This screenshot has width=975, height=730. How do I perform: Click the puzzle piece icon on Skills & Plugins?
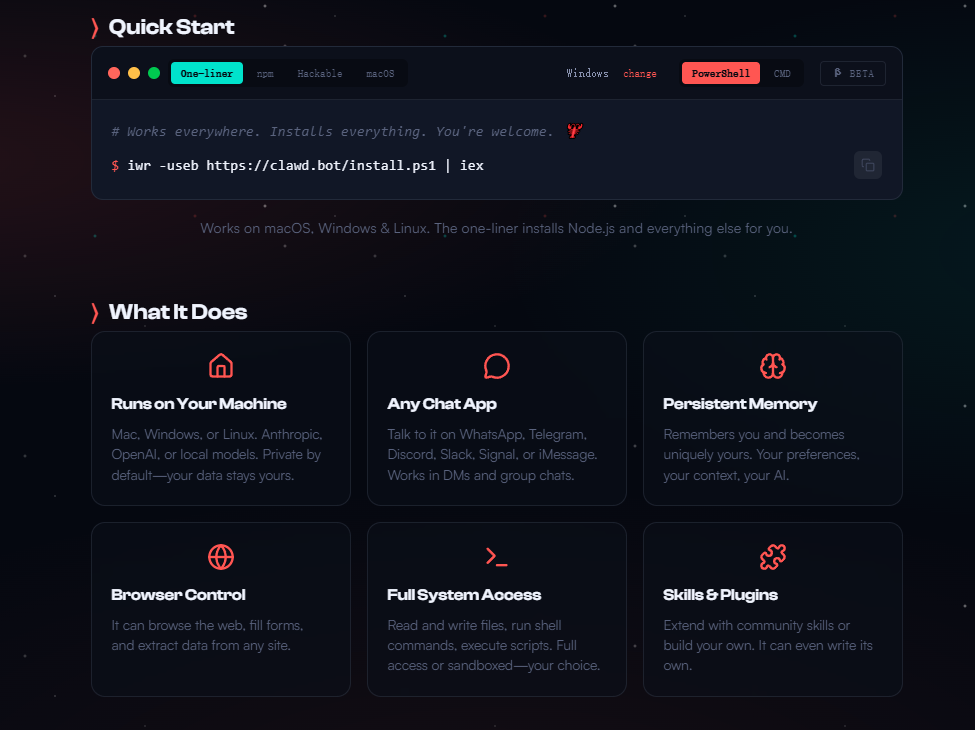(x=772, y=557)
